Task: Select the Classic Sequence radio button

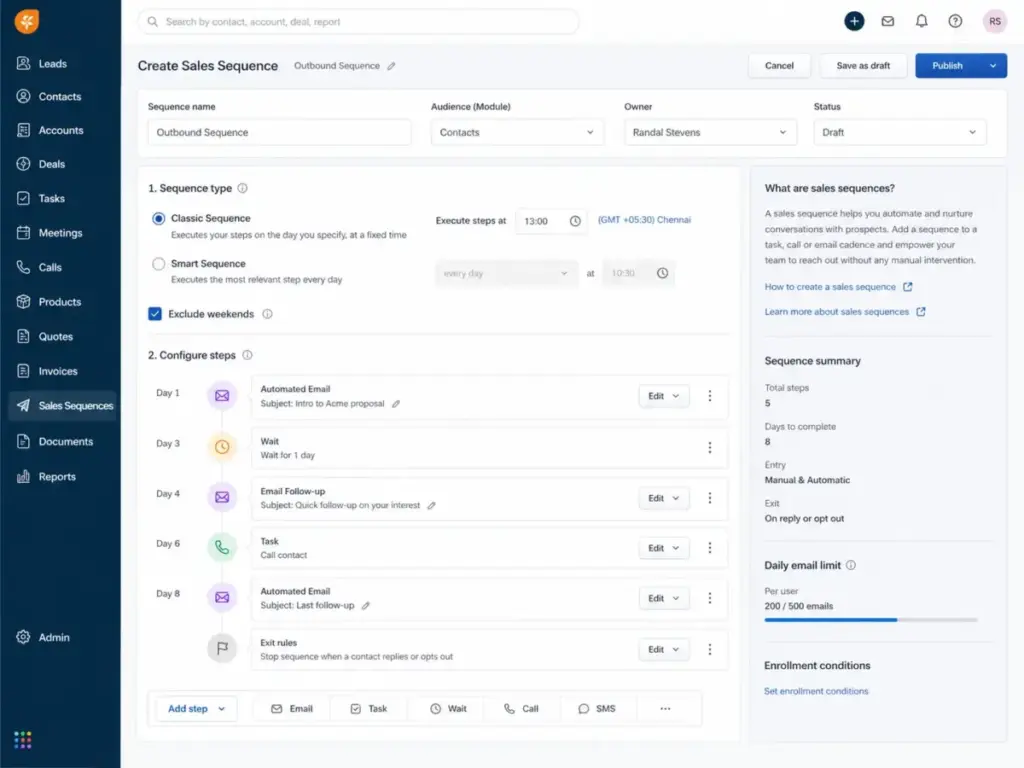Action: (158, 219)
